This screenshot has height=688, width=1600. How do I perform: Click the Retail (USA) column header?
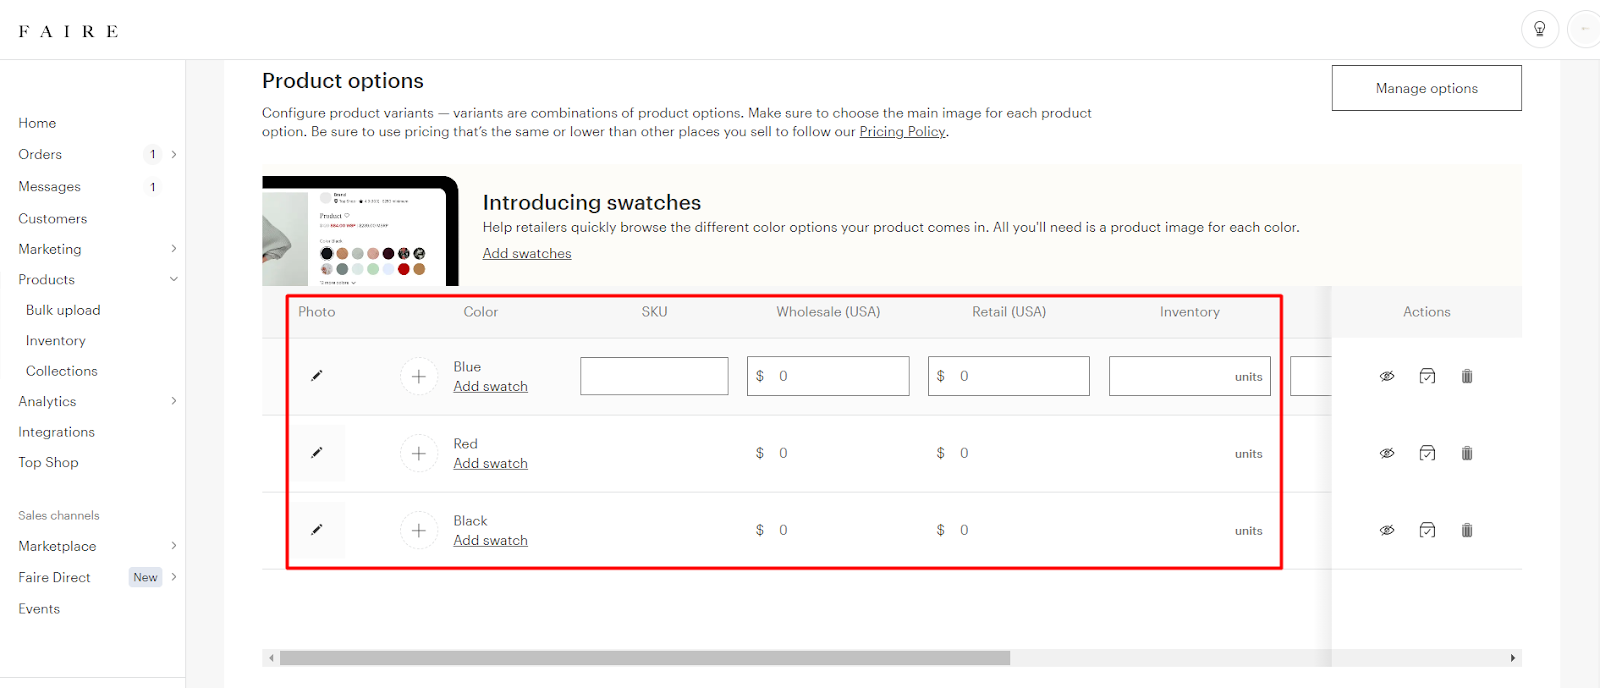(x=1009, y=312)
